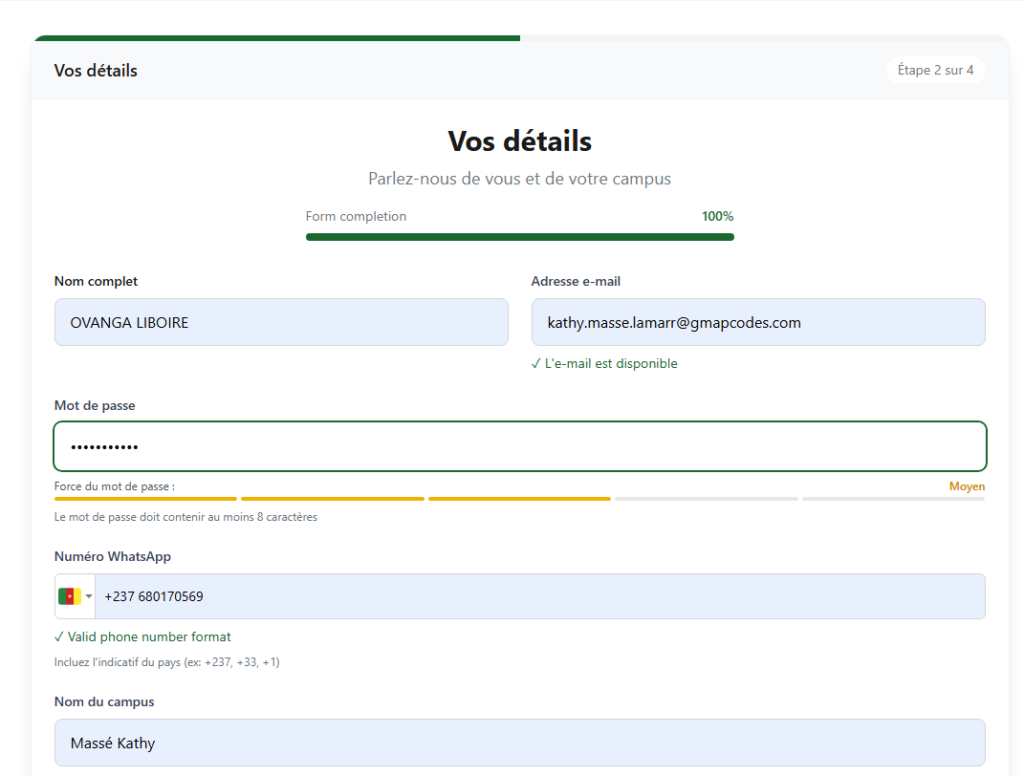Click the Nom complet label
The width and height of the screenshot is (1024, 776).
coord(96,282)
